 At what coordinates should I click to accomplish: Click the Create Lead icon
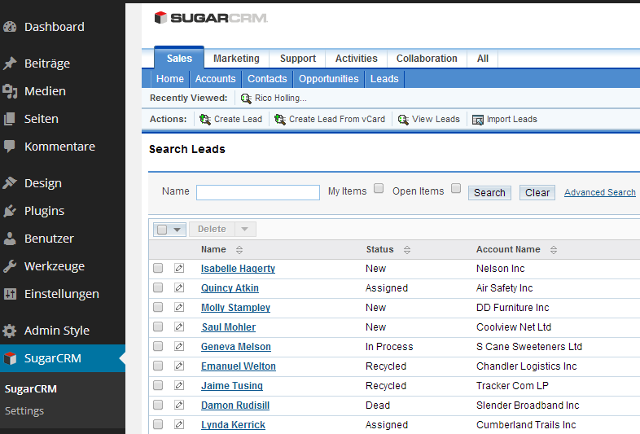tap(205, 119)
